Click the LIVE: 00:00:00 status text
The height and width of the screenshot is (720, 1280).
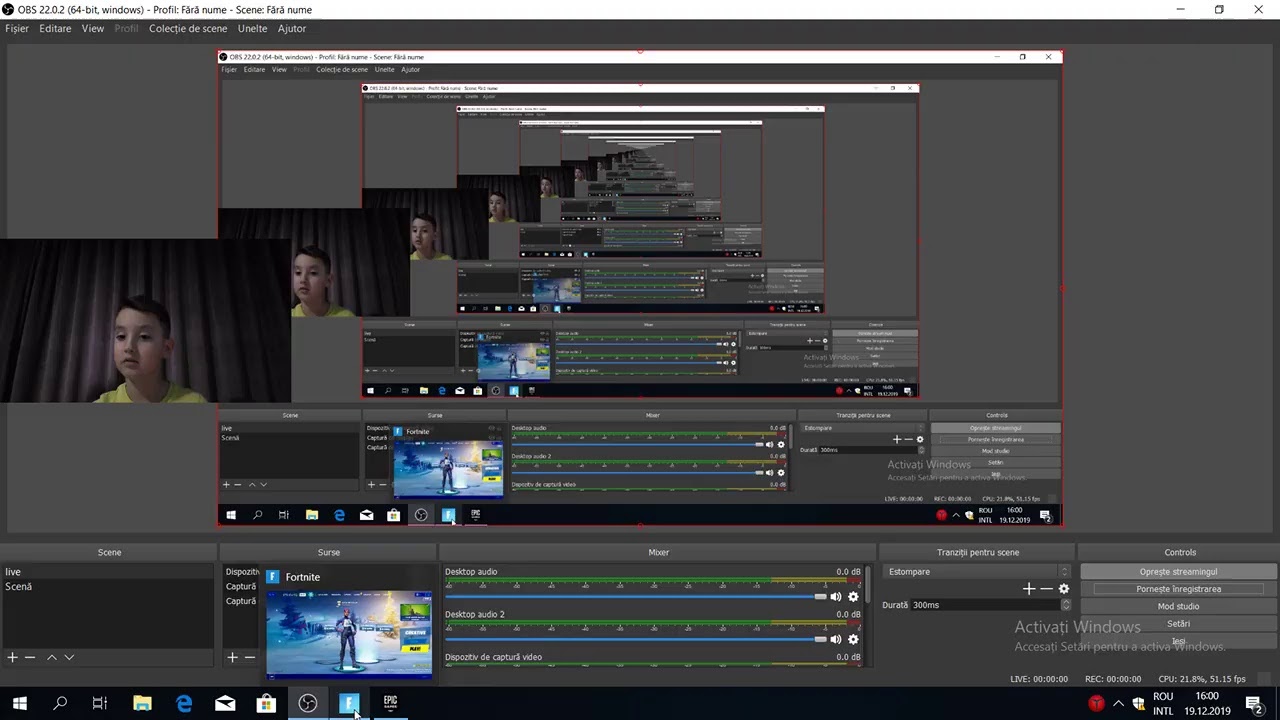click(1039, 679)
